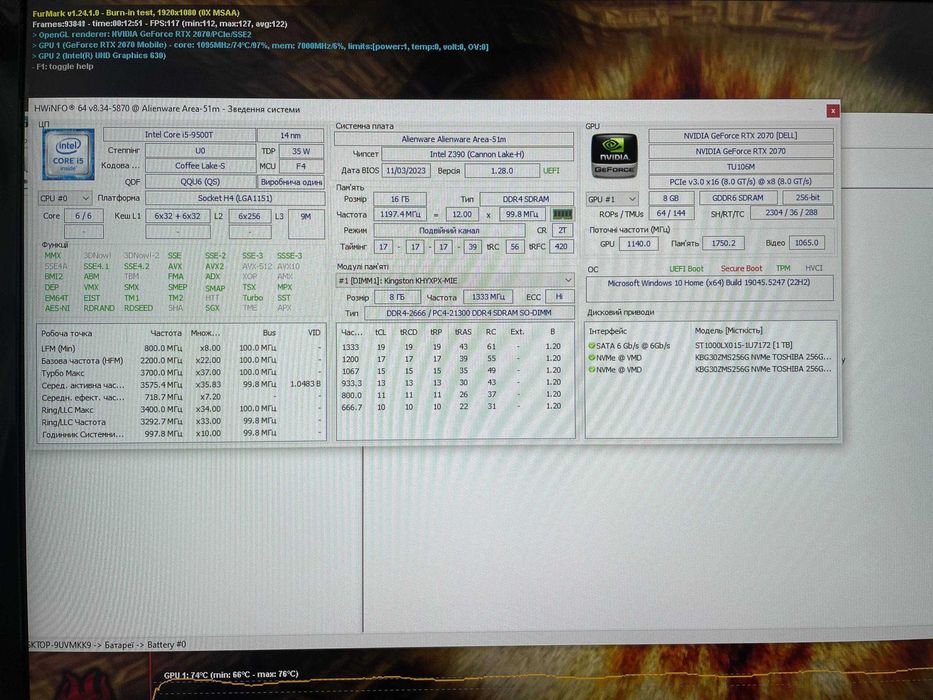Click the 256-bit bus width value
933x700 pixels.
807,198
